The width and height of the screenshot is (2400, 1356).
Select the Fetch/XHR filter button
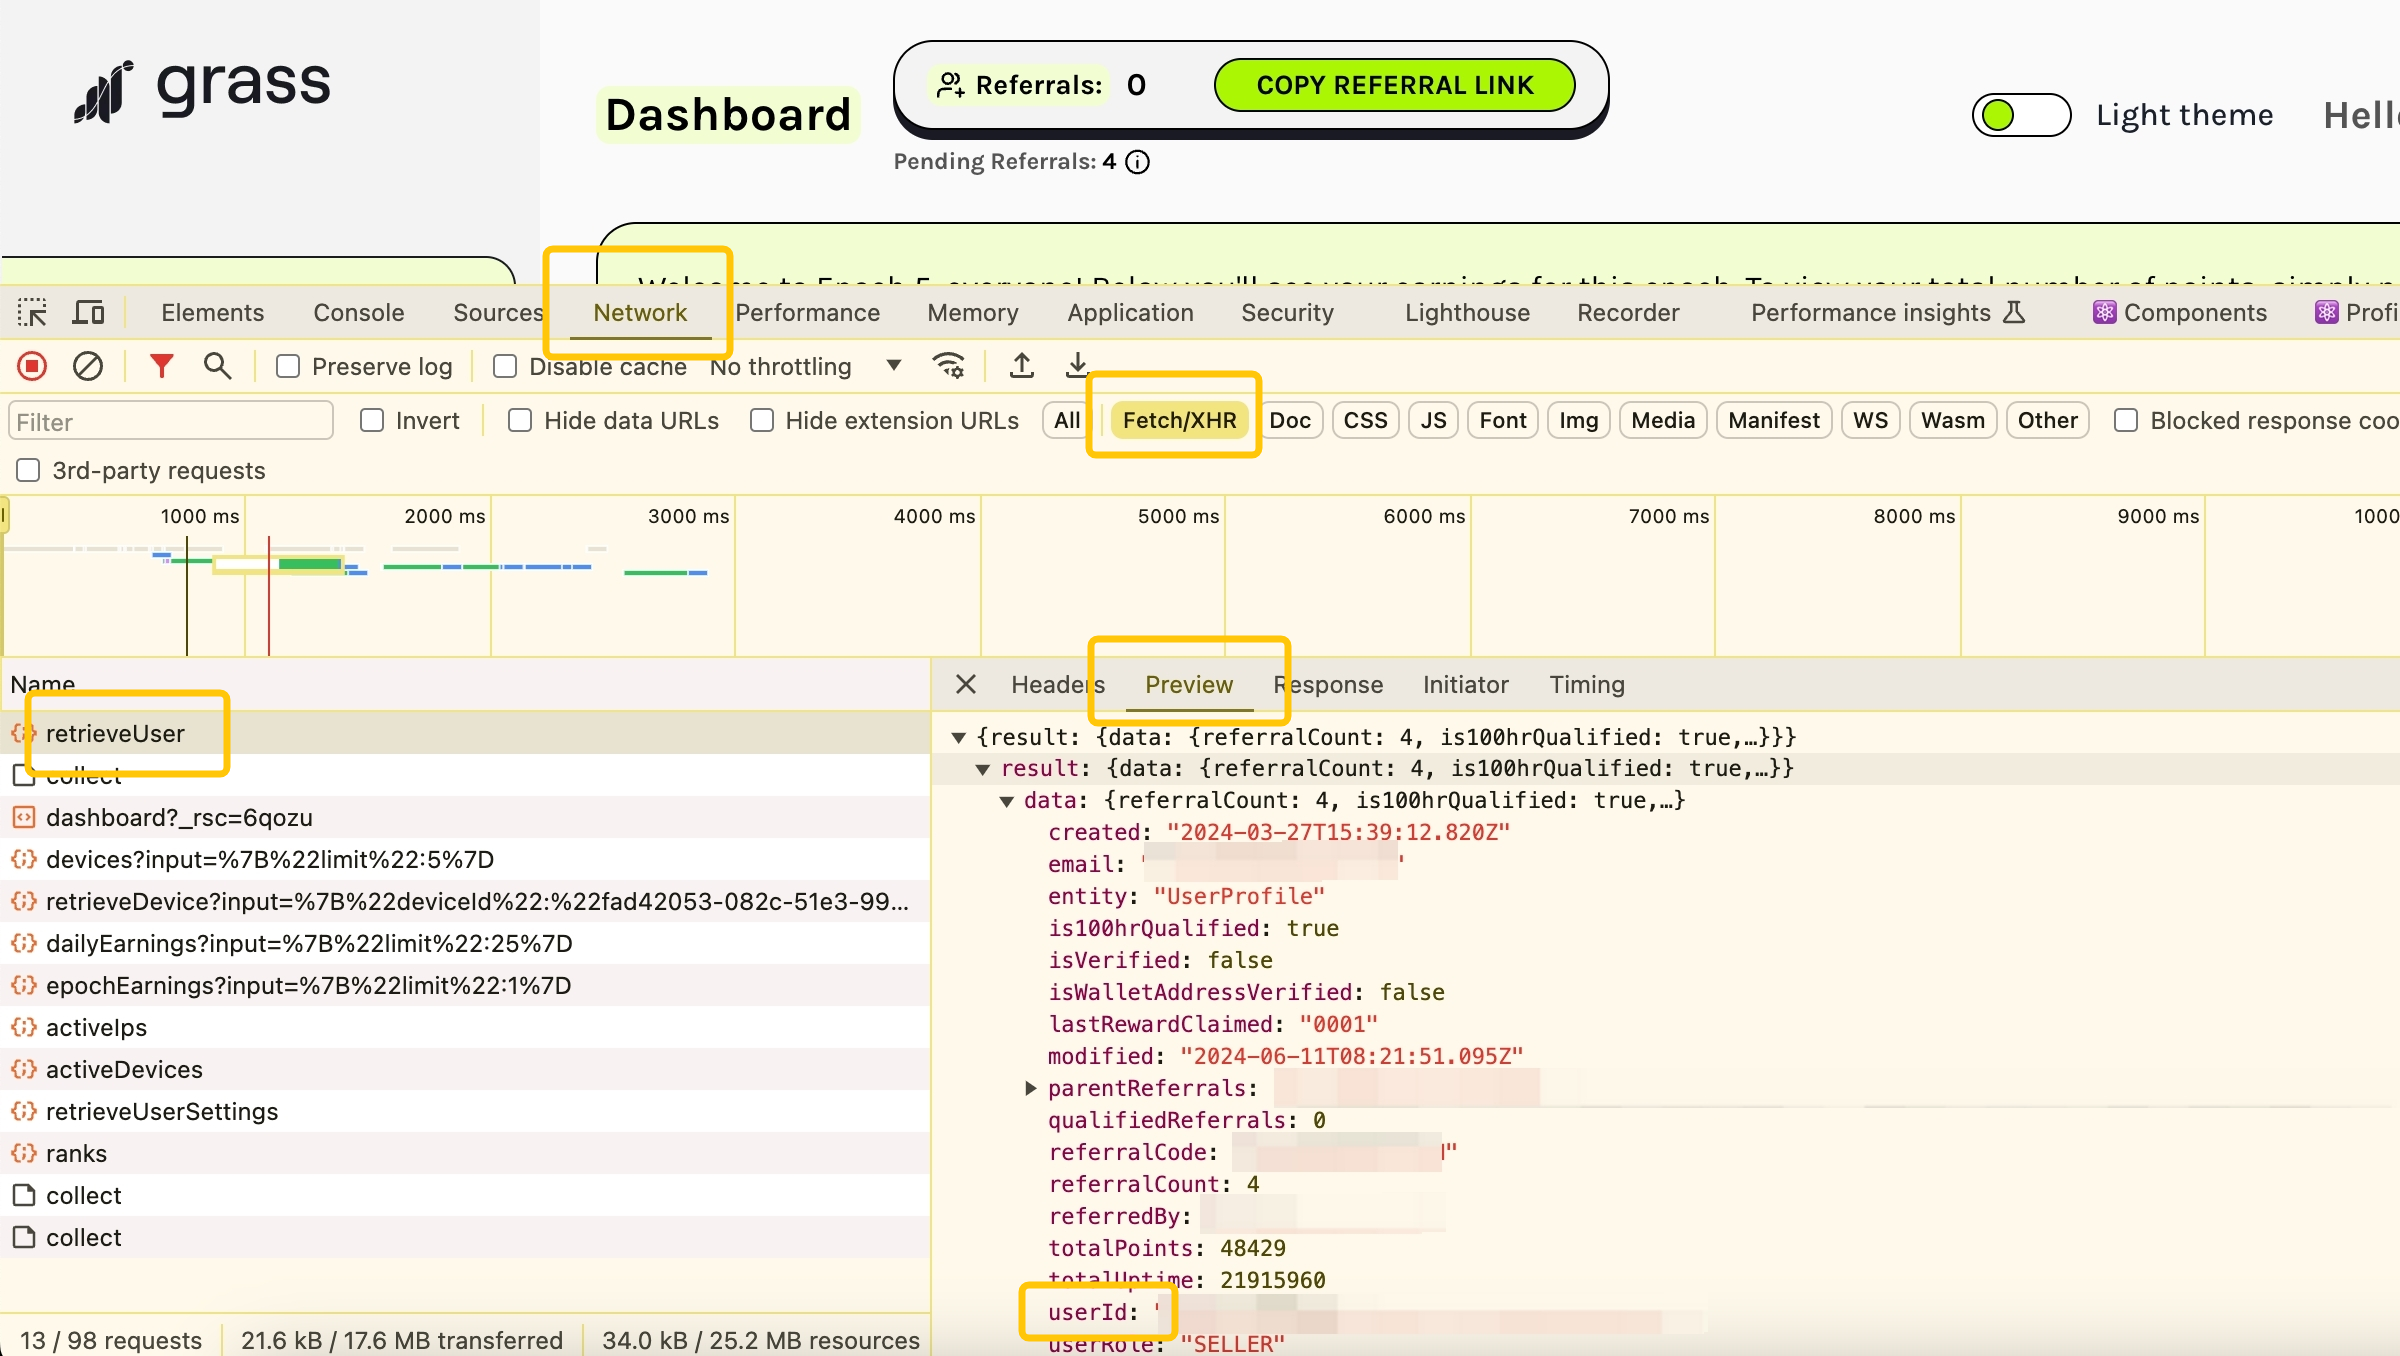coord(1179,421)
